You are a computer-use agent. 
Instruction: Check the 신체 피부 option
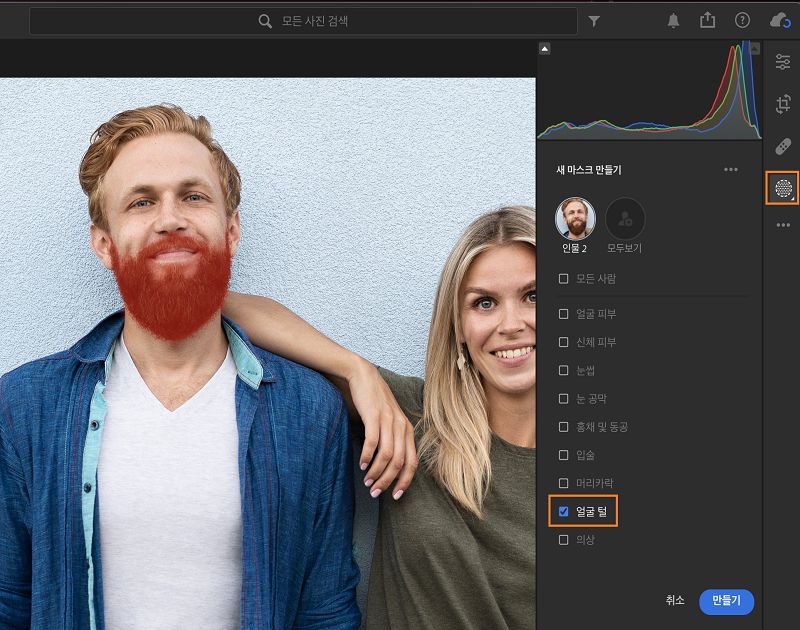click(x=563, y=342)
